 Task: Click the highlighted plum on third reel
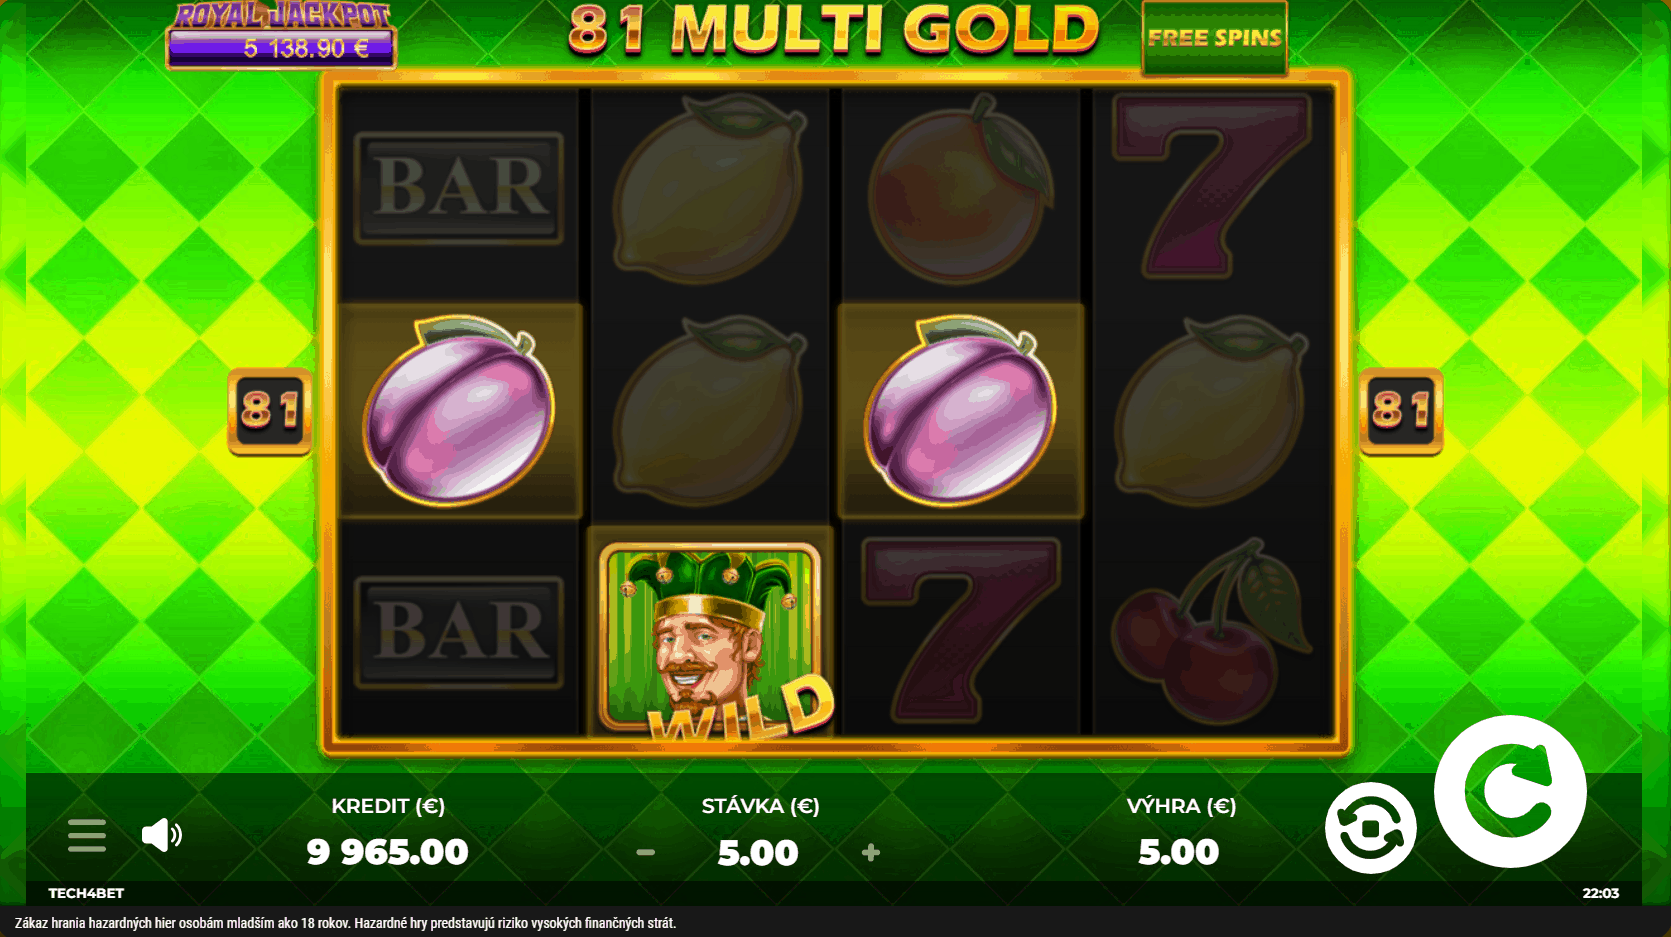coord(961,411)
